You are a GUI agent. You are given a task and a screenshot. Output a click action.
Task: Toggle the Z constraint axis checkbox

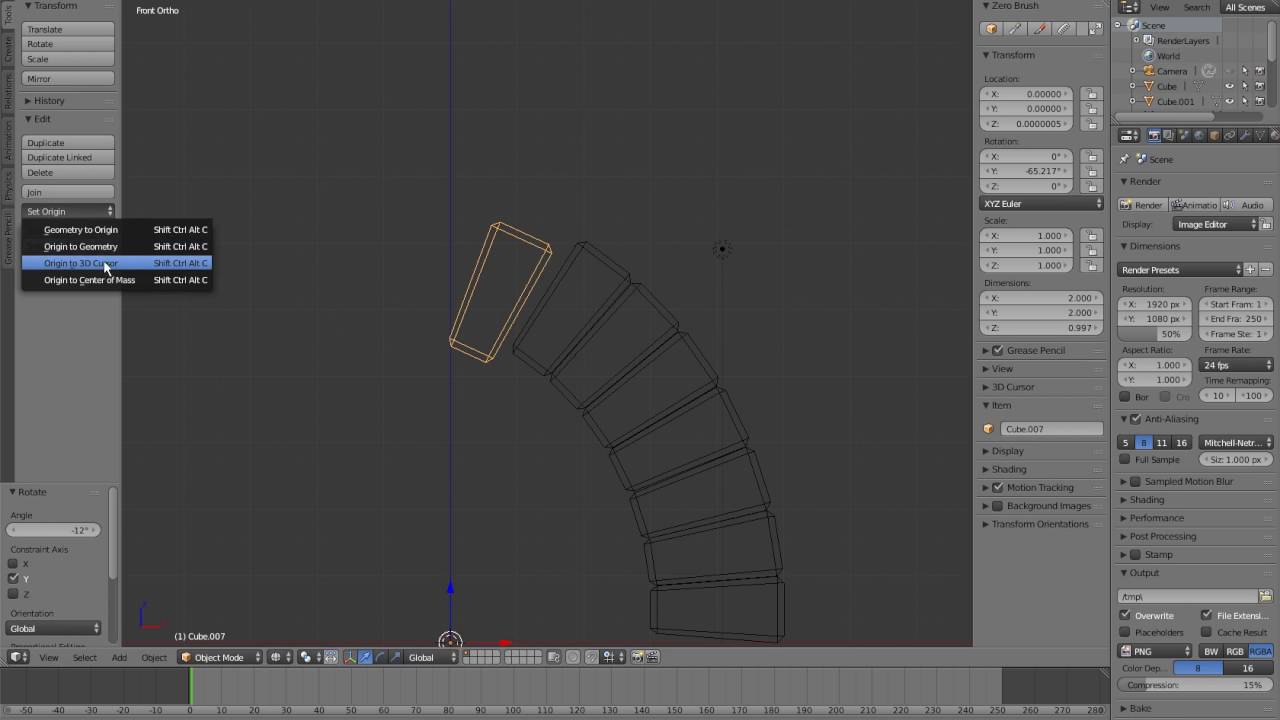13,594
